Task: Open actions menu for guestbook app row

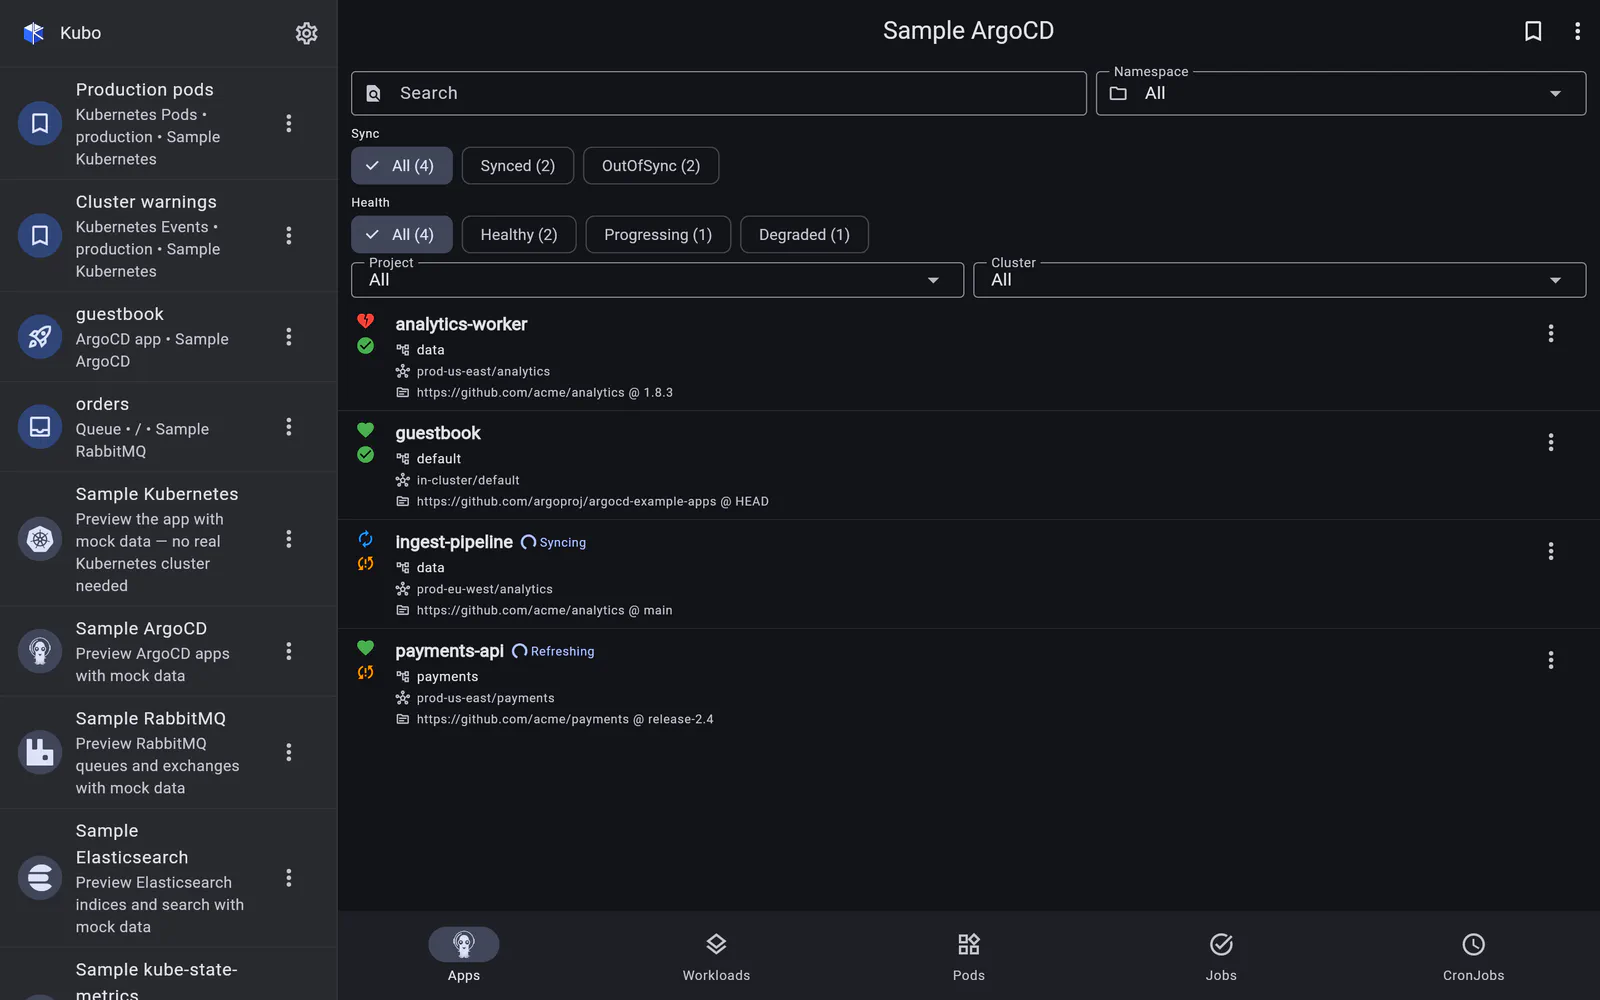Action: pyautogui.click(x=1551, y=443)
